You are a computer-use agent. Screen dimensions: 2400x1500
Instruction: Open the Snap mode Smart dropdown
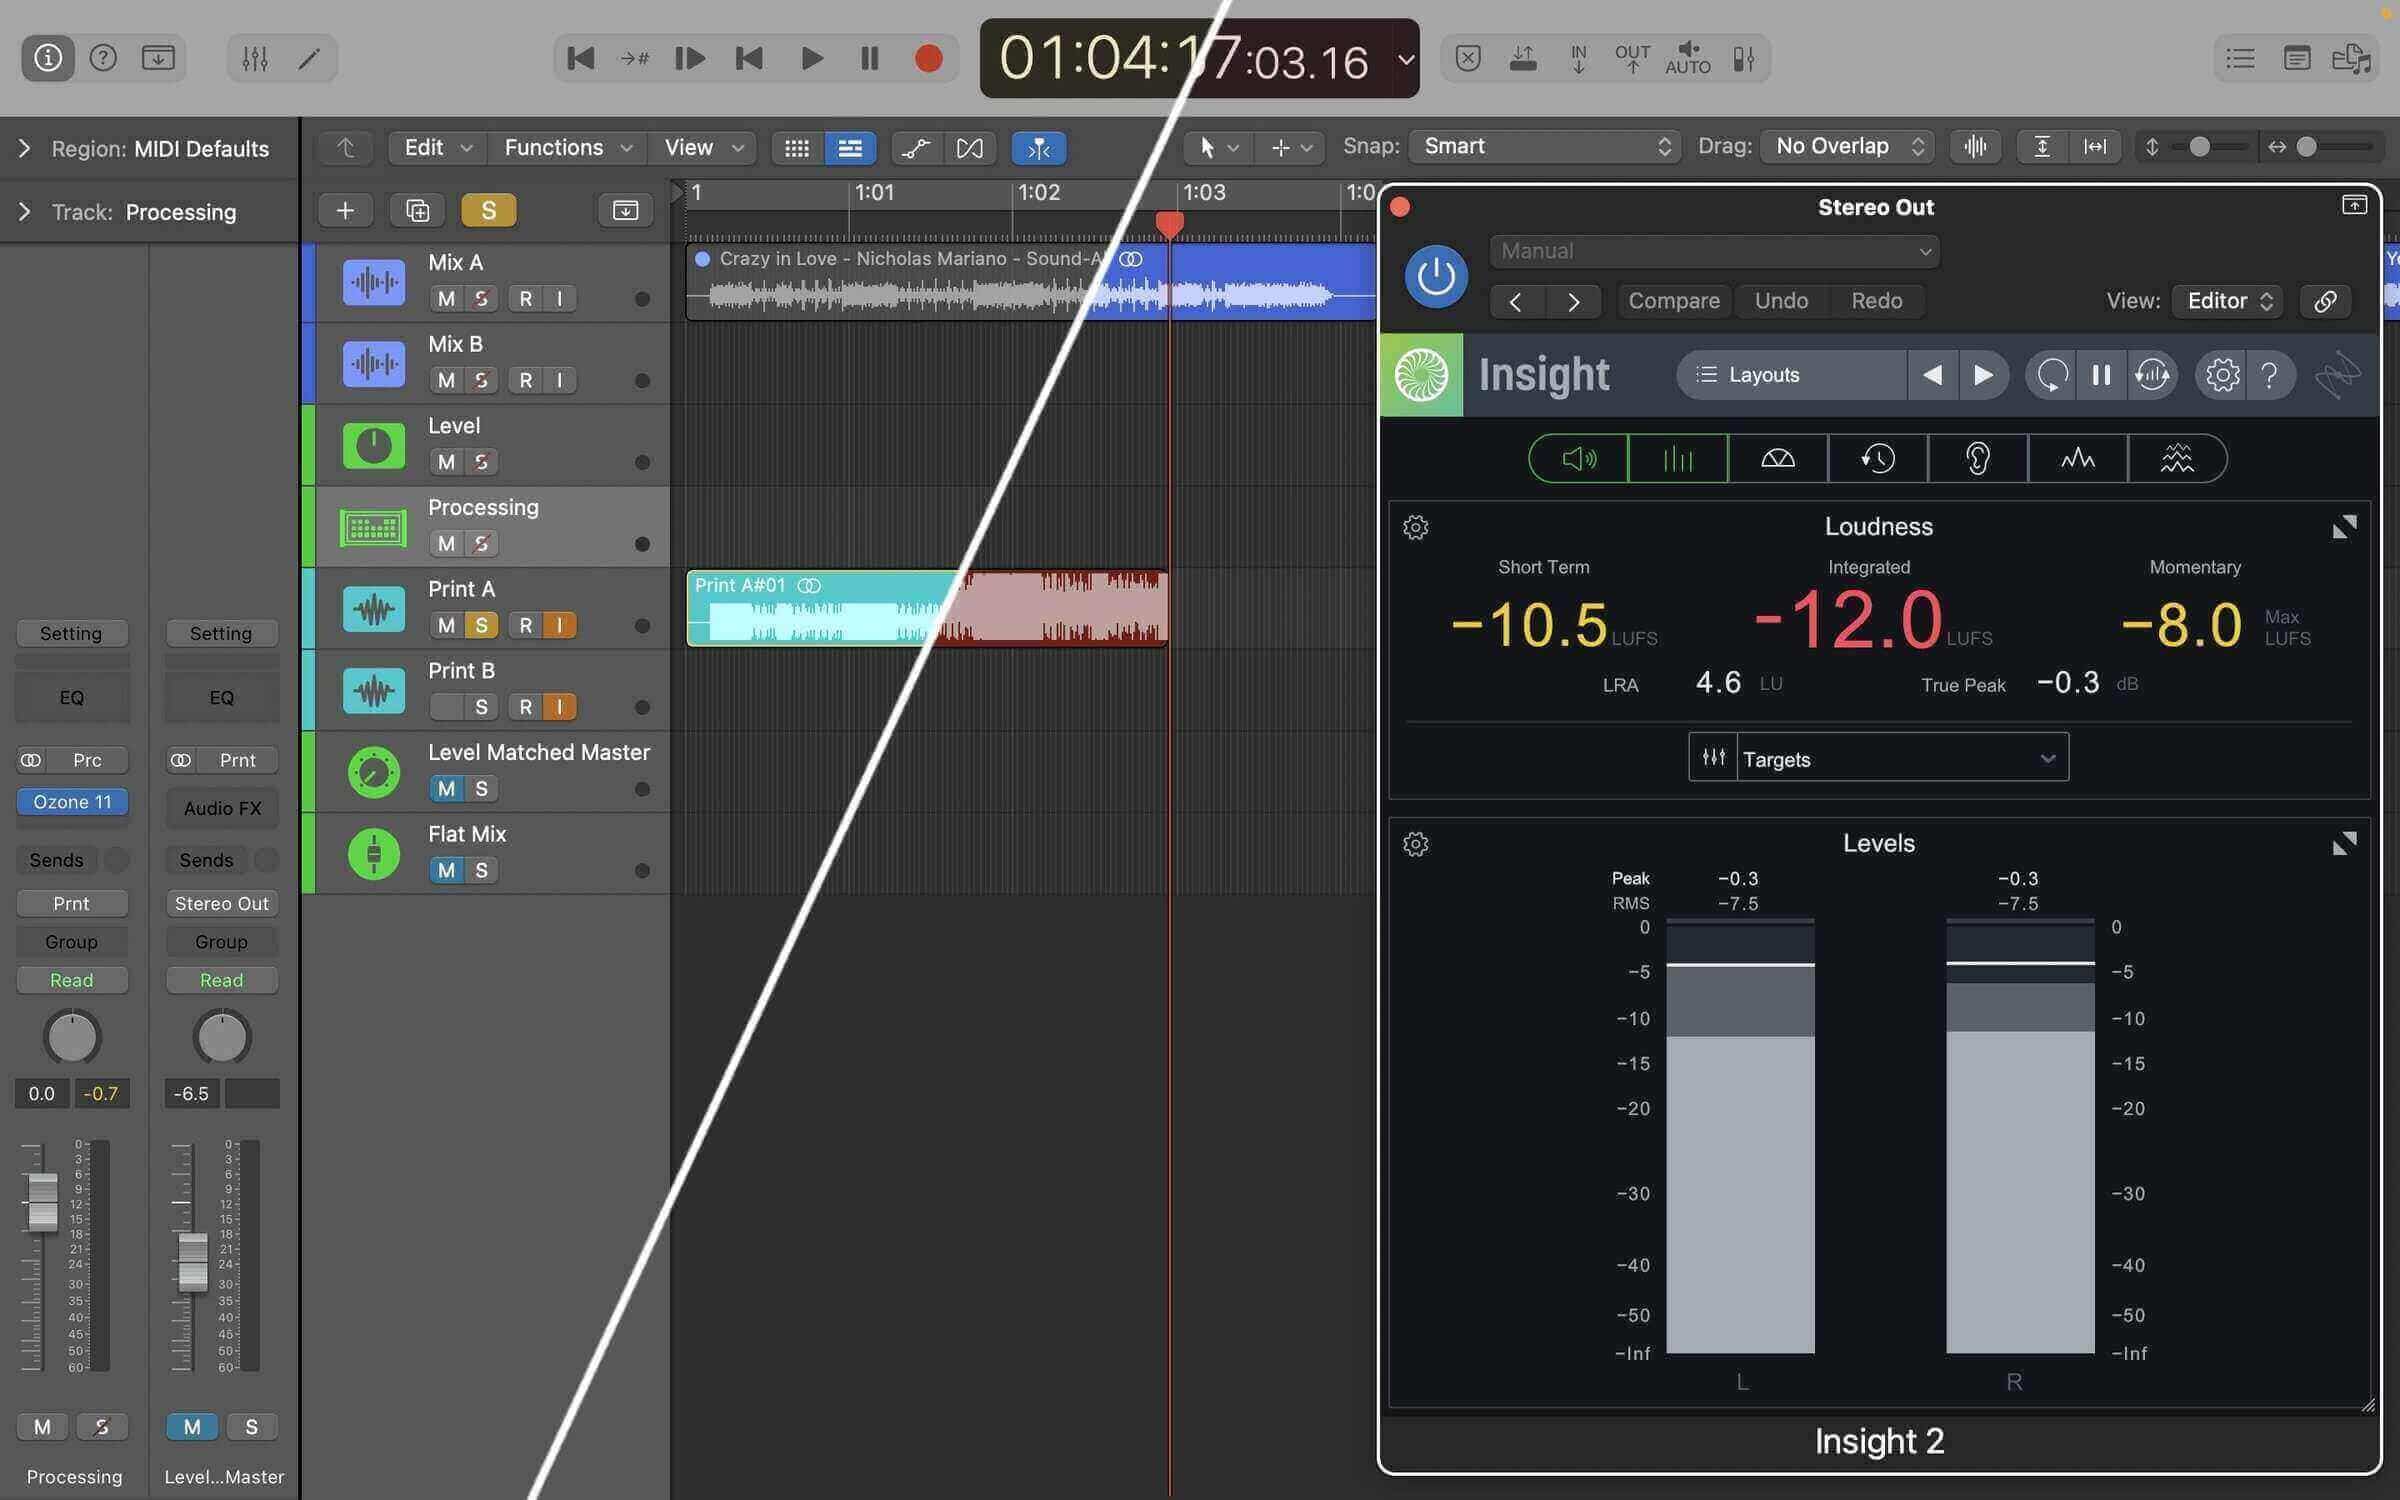[1544, 147]
